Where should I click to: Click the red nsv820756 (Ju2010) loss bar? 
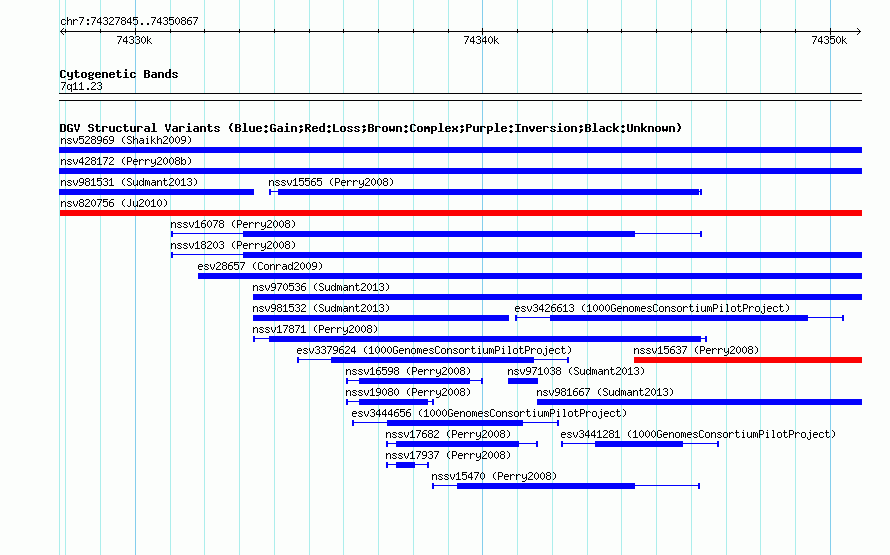(x=460, y=213)
